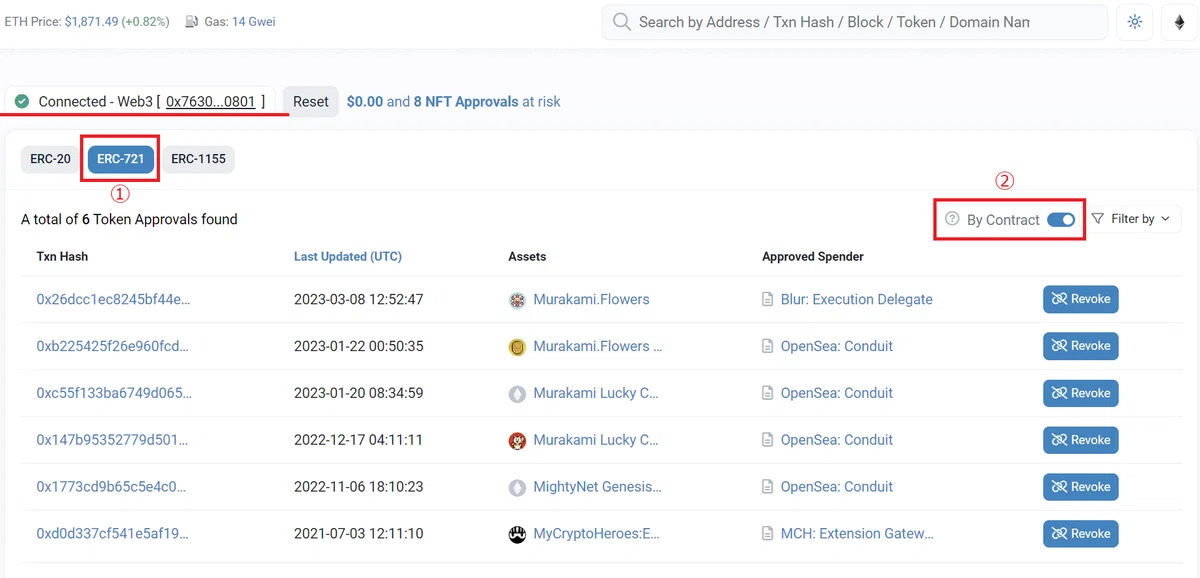This screenshot has height=578, width=1200.
Task: Revoke approval for transaction 0xb225425f26e960fcd
Action: (1081, 346)
